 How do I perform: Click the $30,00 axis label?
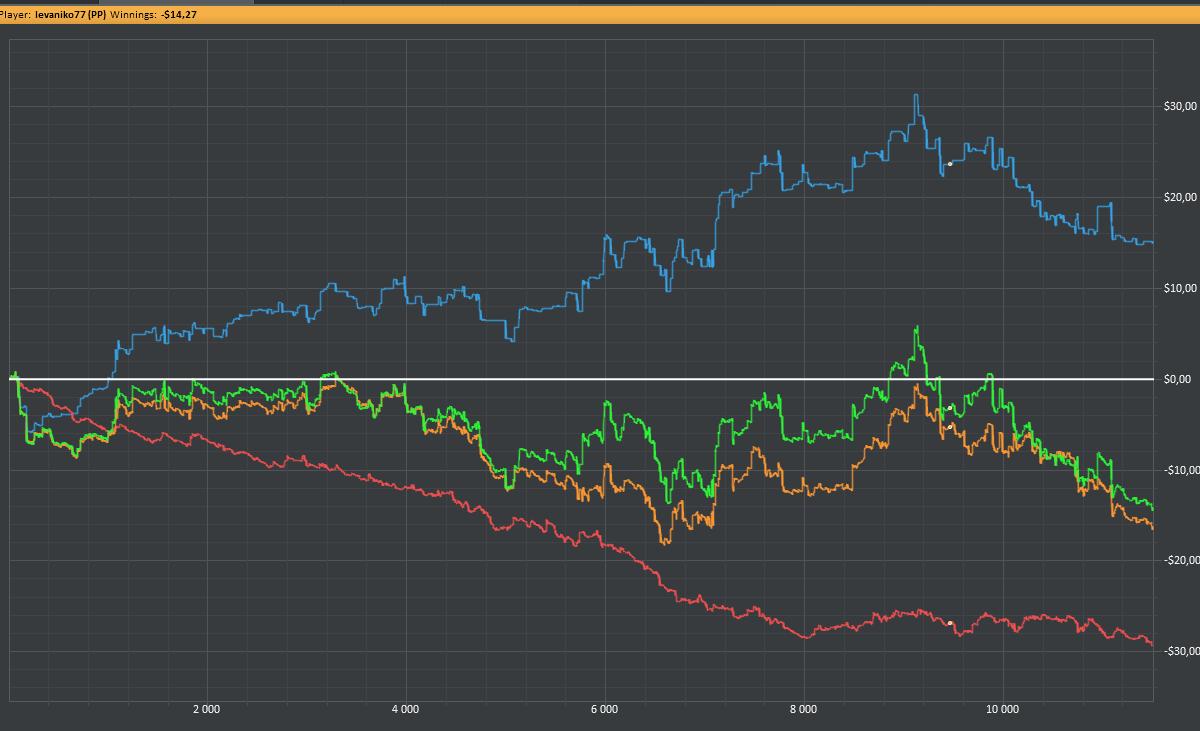tap(1180, 106)
